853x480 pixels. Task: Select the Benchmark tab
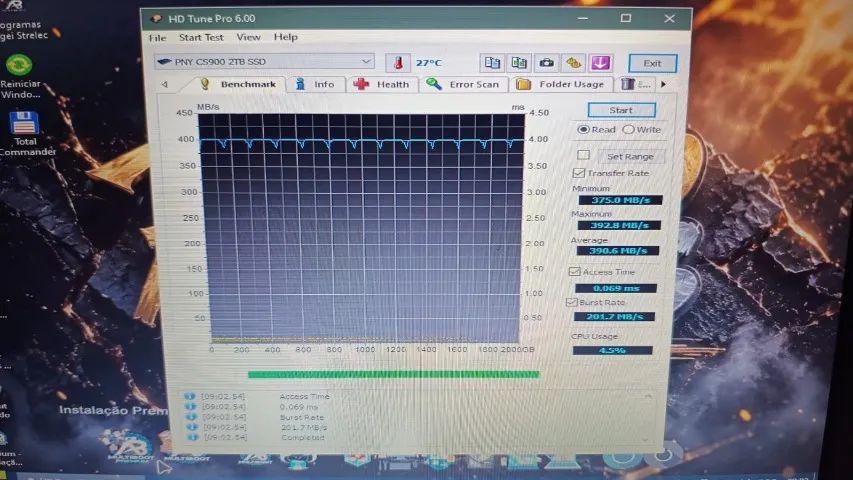pyautogui.click(x=238, y=84)
